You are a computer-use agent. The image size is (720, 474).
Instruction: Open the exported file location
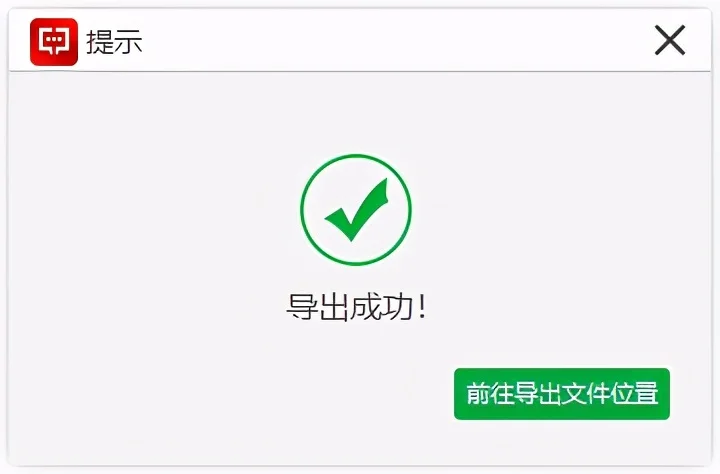562,394
